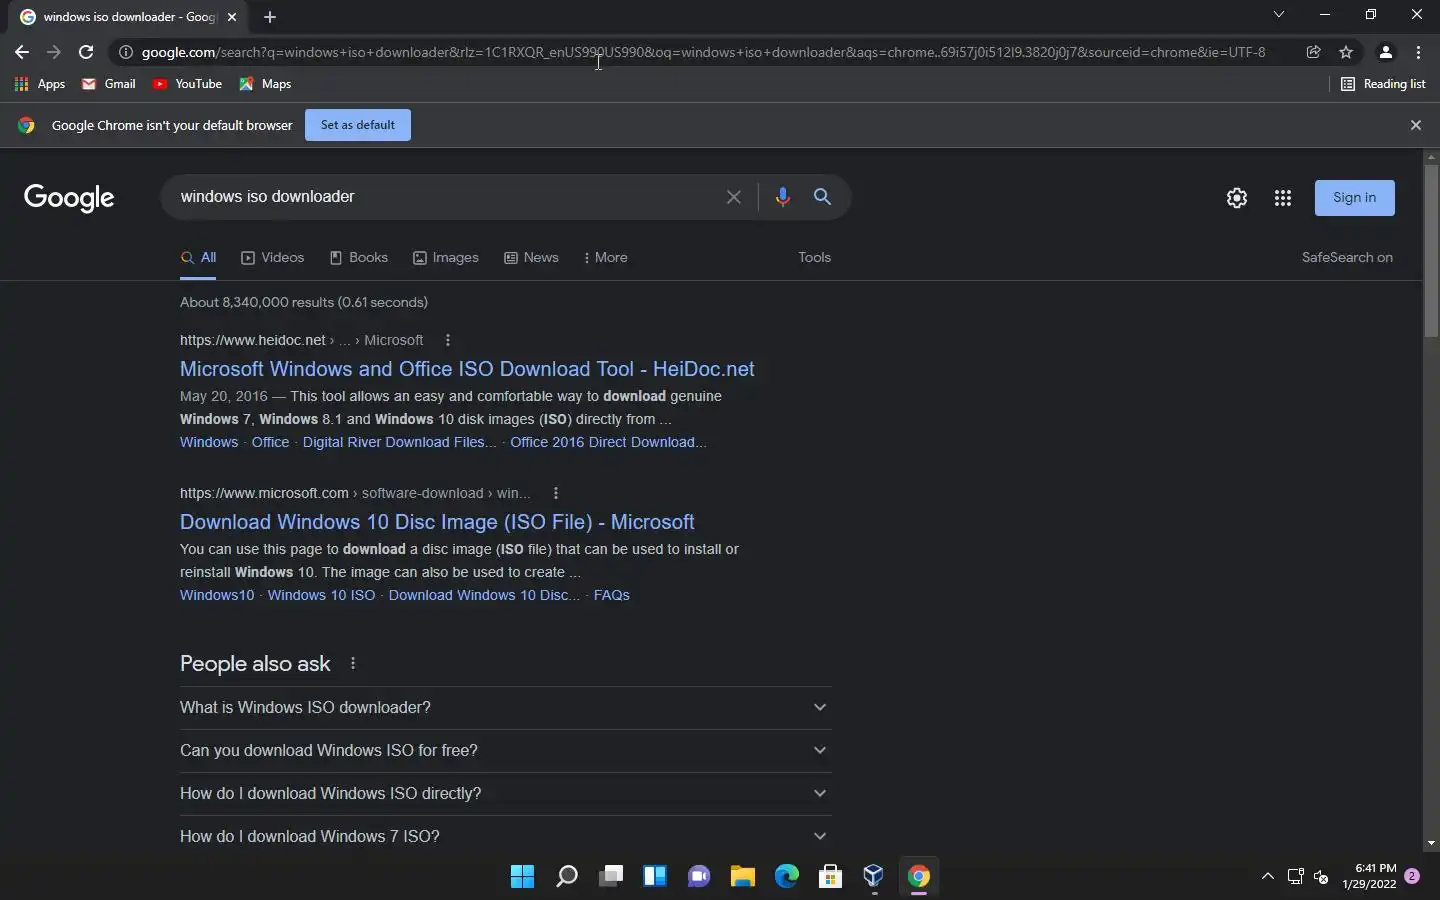Open File Explorer from taskbar
The width and height of the screenshot is (1440, 900).
(742, 877)
